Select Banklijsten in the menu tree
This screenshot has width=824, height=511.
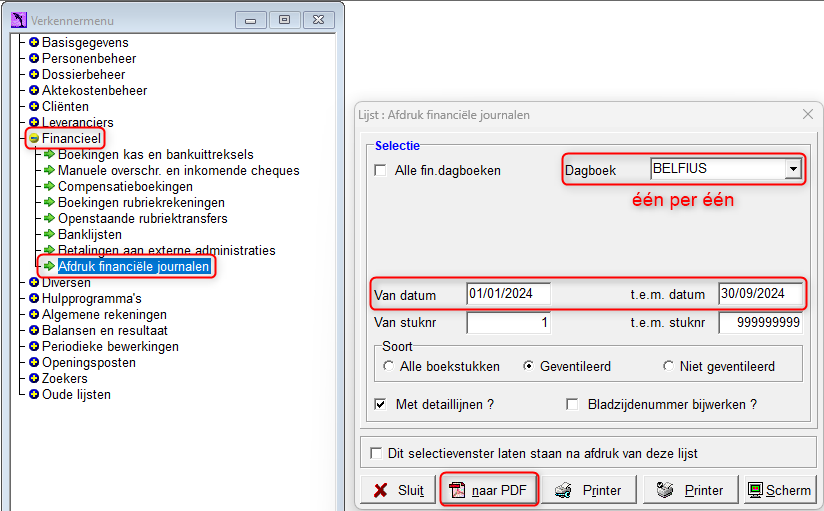pos(90,234)
